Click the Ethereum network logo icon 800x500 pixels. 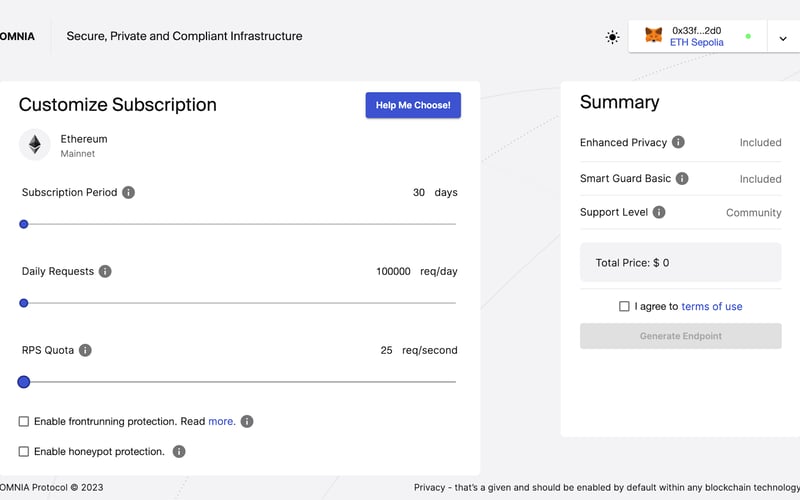click(35, 145)
